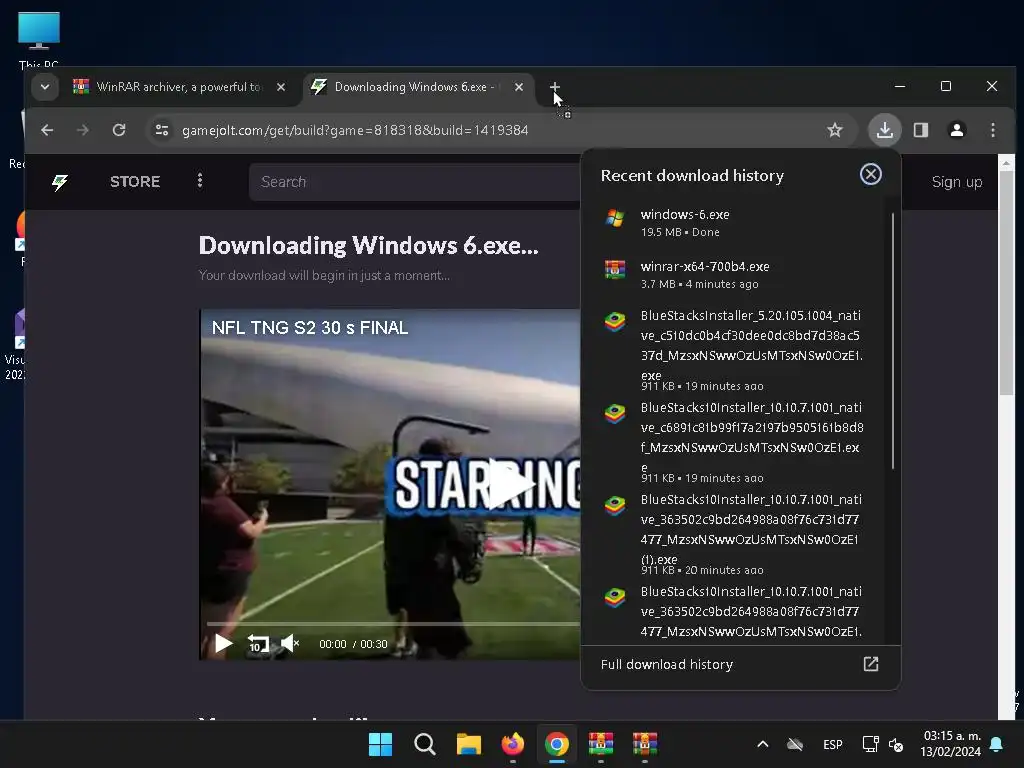Focus the gamejolt.com address bar URL
Screen dimensions: 1024x768
[355, 130]
